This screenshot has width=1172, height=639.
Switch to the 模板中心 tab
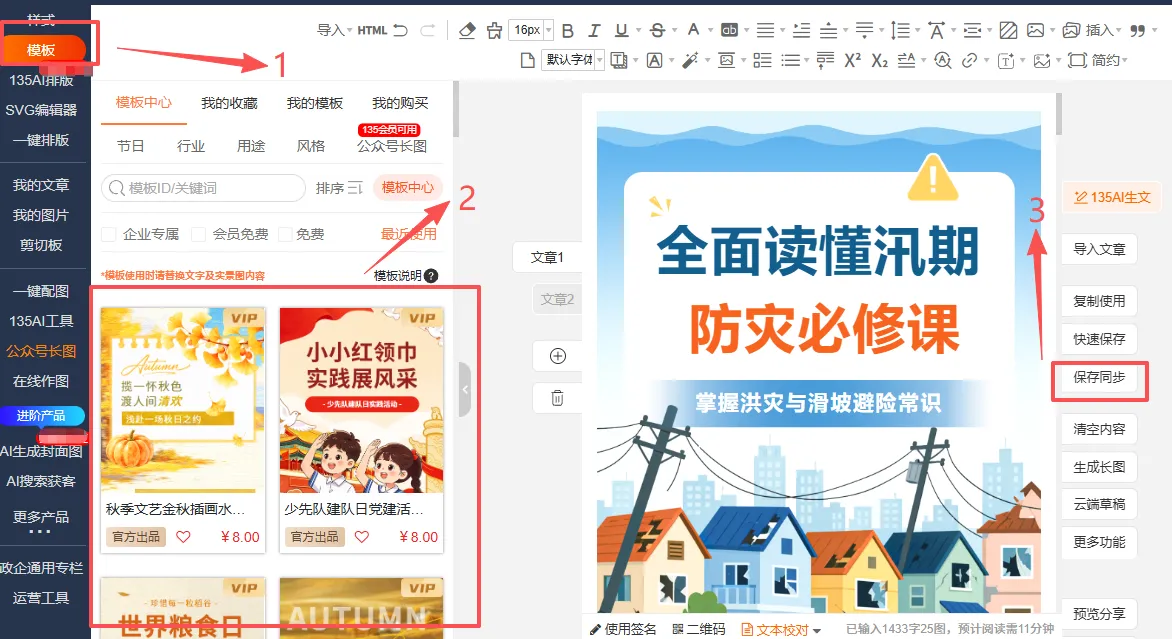pos(144,102)
